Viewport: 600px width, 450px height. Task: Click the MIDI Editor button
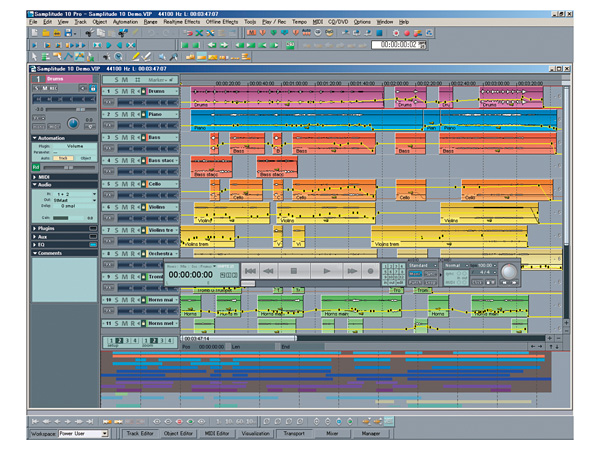217,434
